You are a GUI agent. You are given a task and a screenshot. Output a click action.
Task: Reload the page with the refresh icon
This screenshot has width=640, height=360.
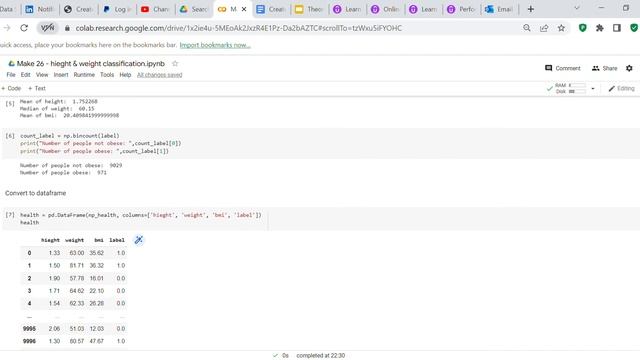click(24, 28)
